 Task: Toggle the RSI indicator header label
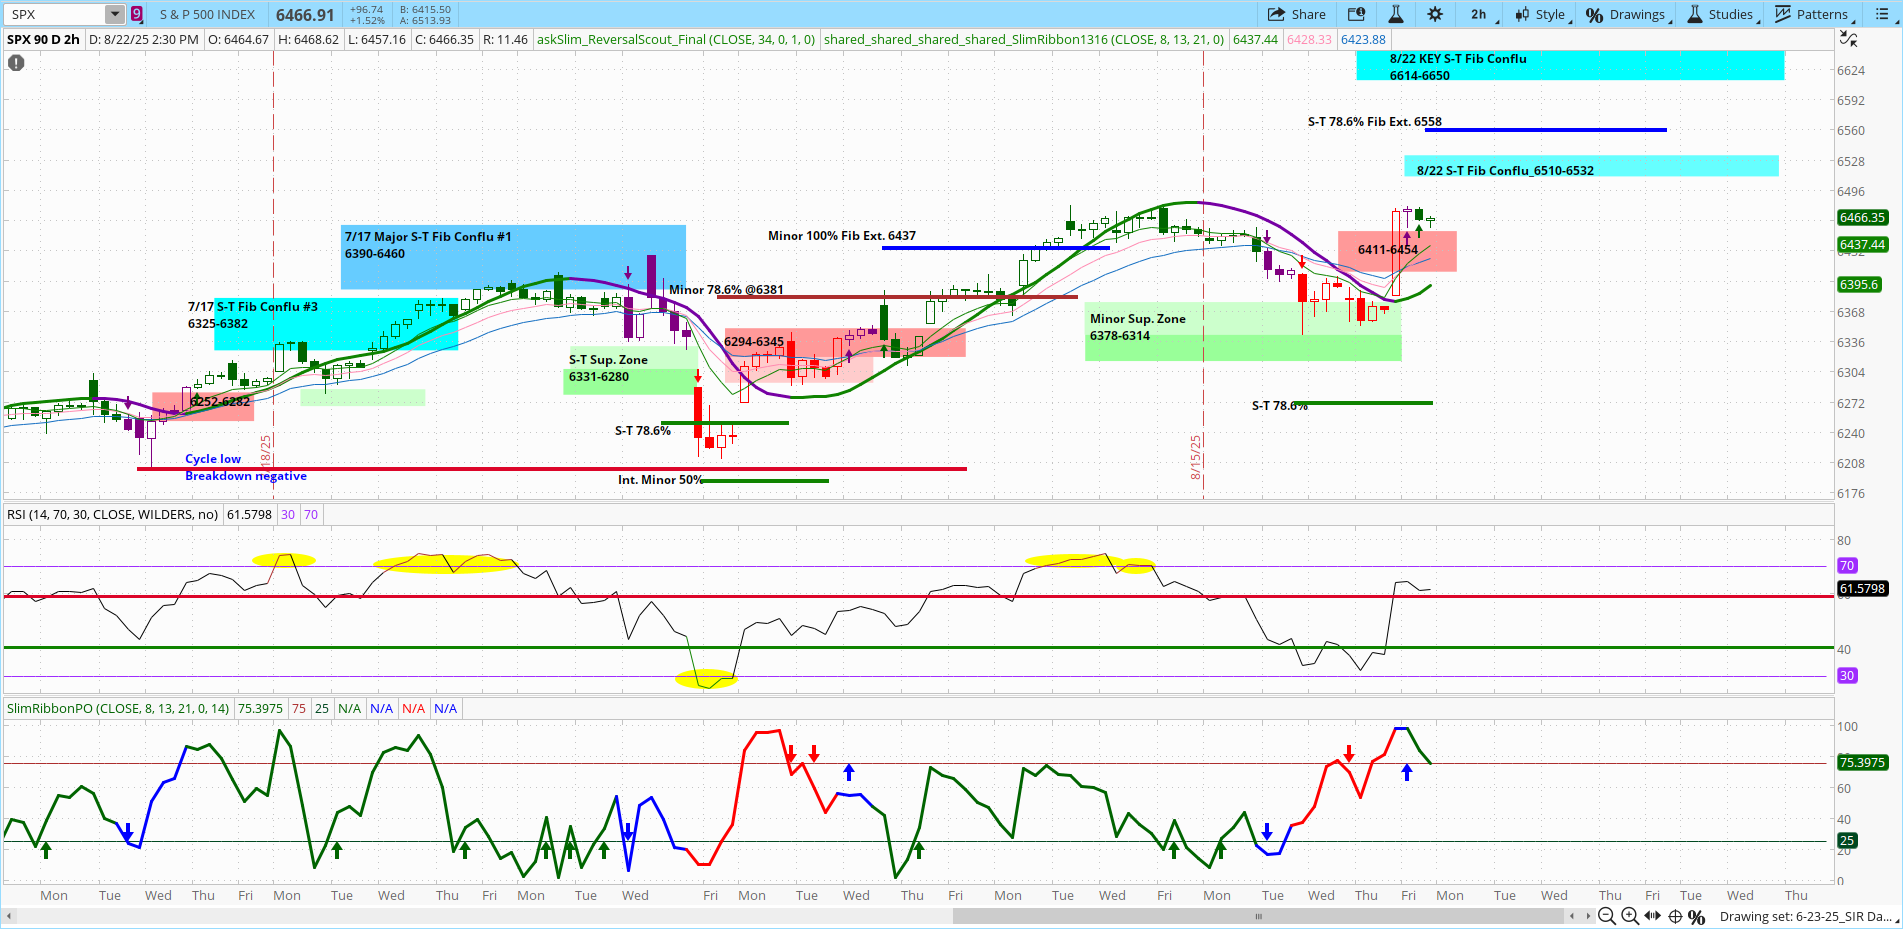[112, 514]
